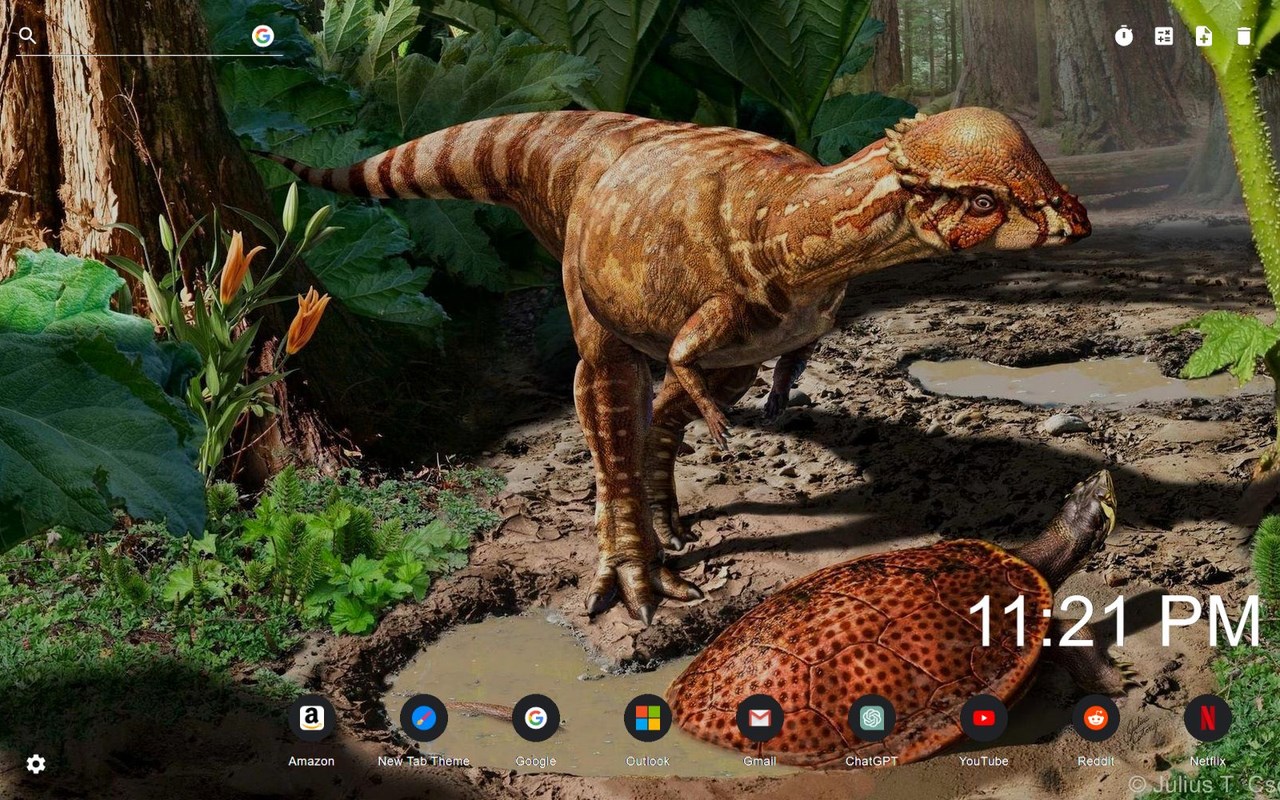Create a new note with the add-file icon
1280x800 pixels.
1204,36
